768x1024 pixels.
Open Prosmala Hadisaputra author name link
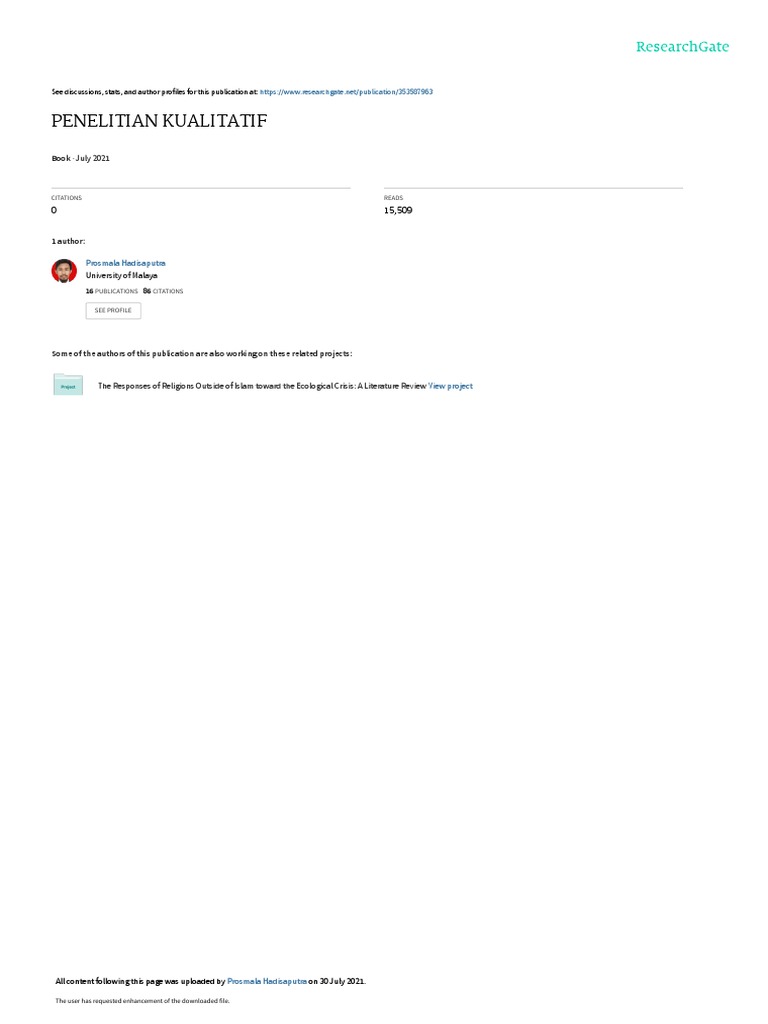pyautogui.click(x=125, y=263)
